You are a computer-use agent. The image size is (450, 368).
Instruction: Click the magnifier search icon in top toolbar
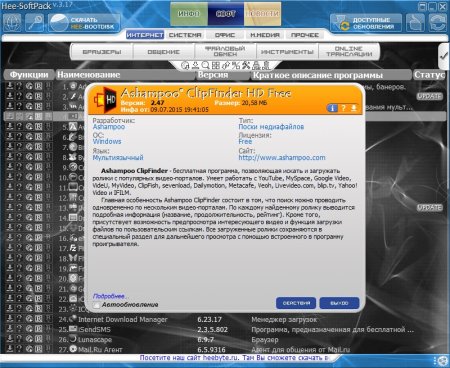[x=35, y=23]
